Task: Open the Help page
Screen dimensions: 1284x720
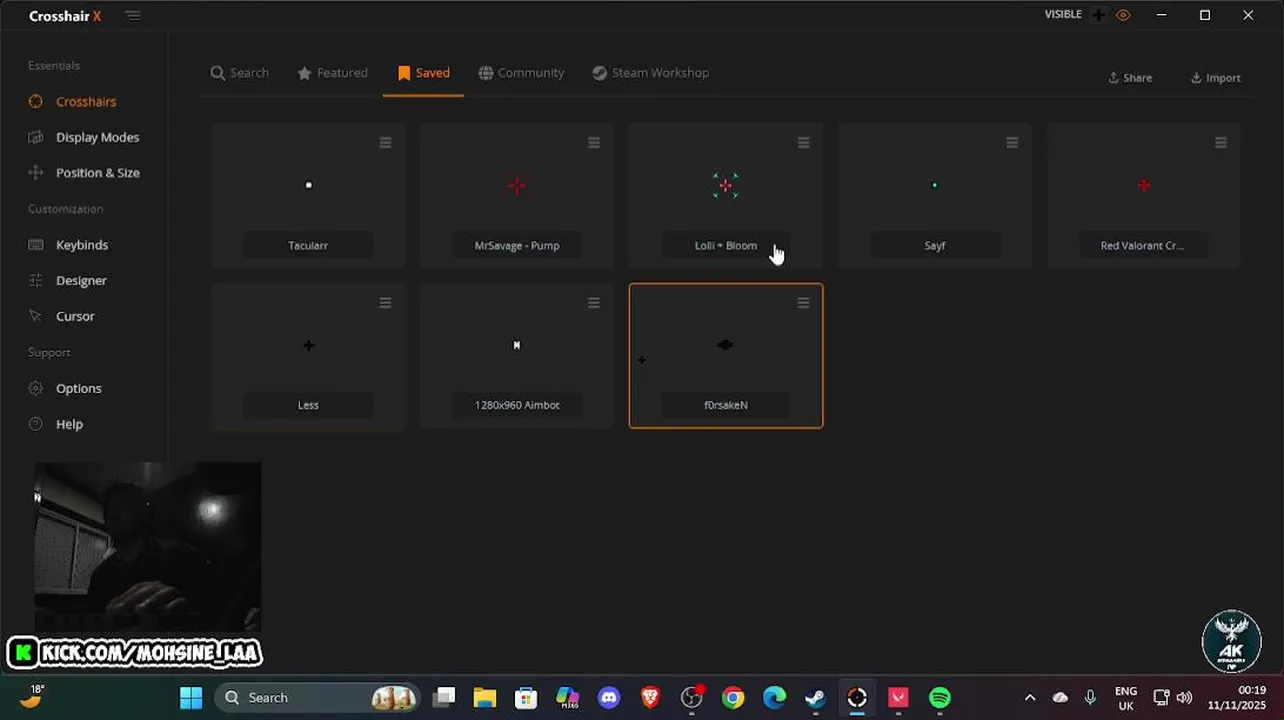Action: pos(69,424)
